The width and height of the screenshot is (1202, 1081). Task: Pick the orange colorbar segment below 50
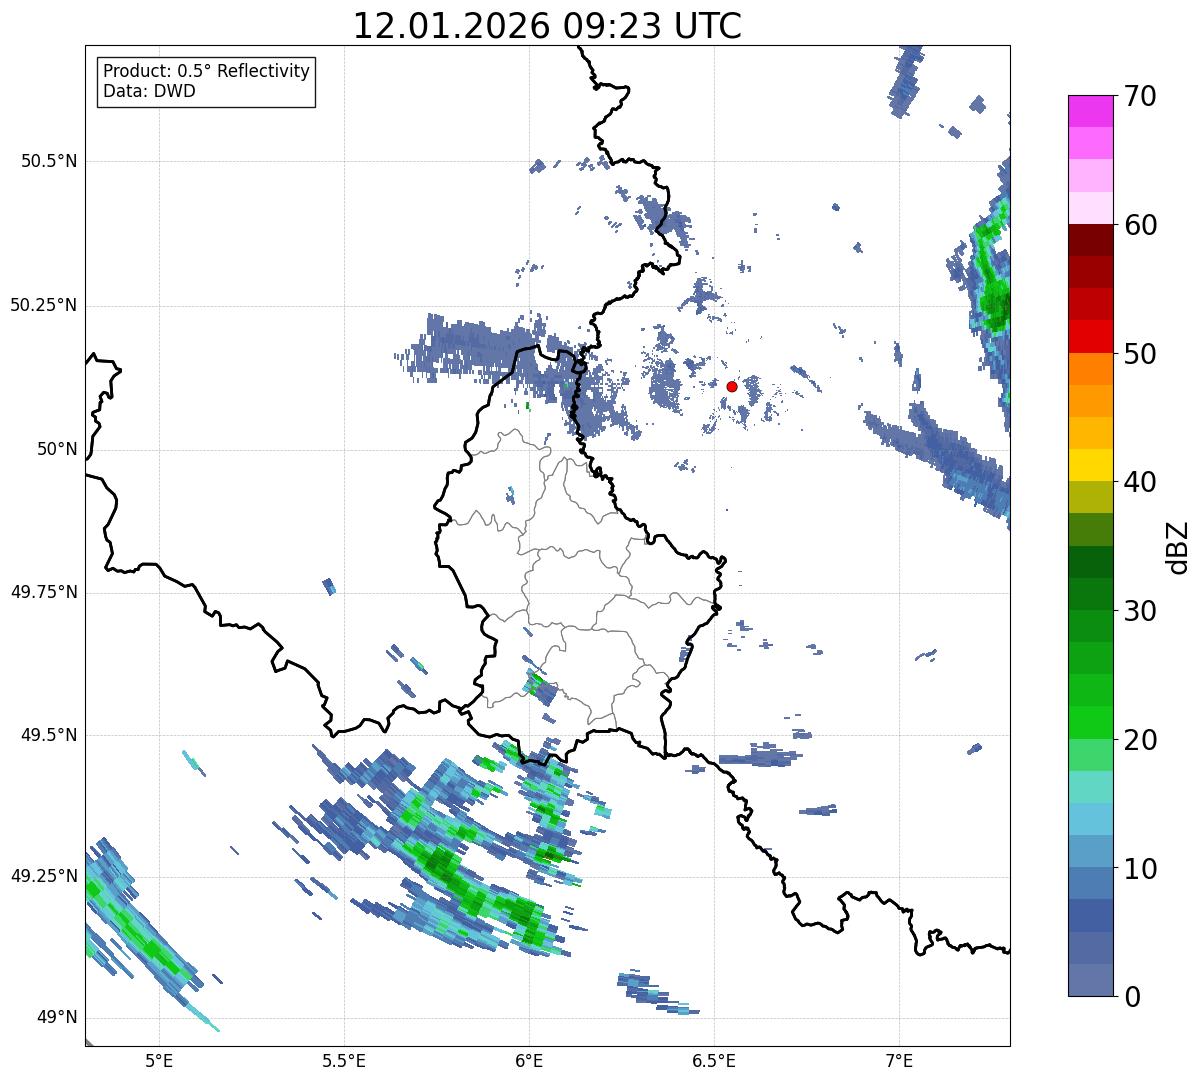click(1090, 369)
